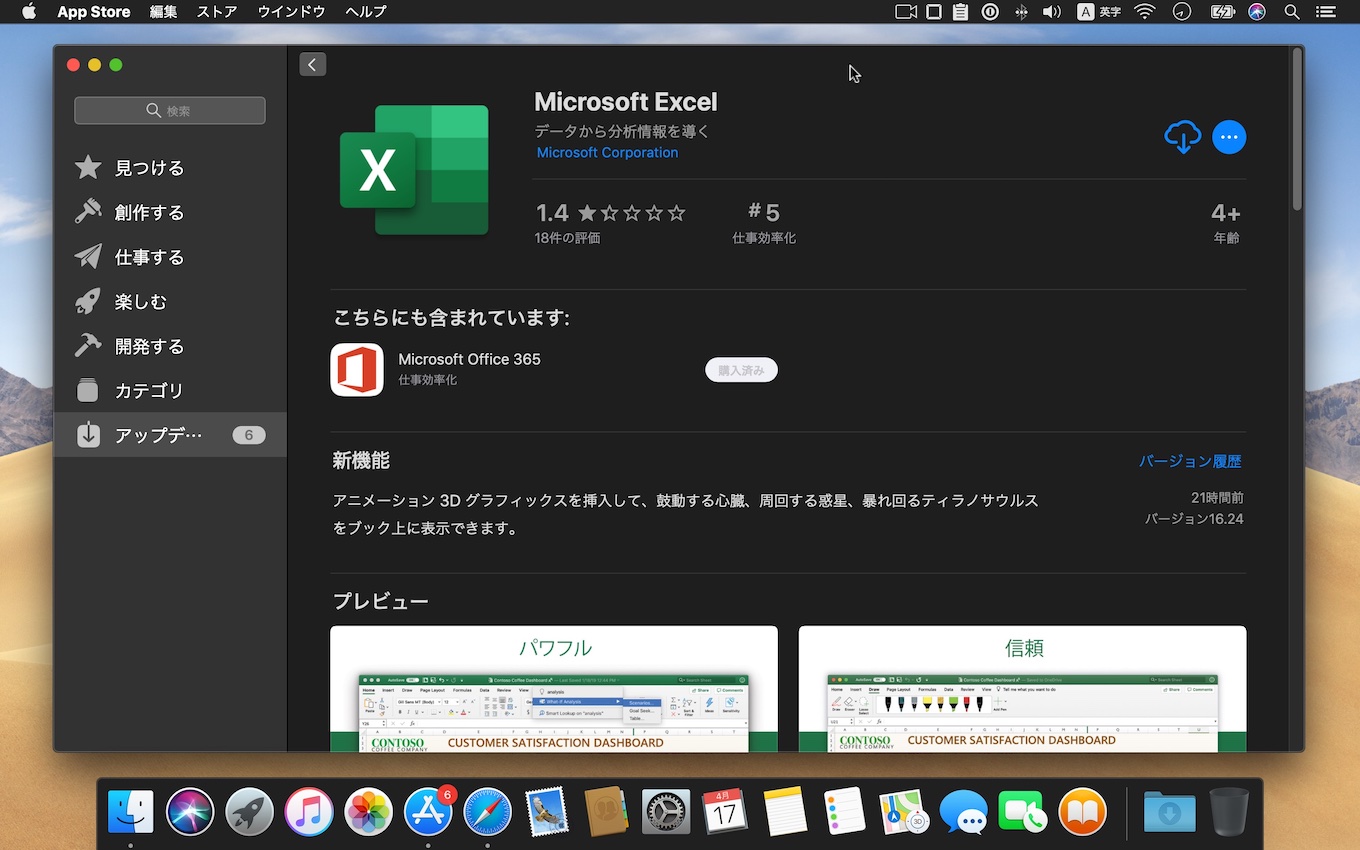Open the Trash in the Dock
This screenshot has width=1360, height=850.
(x=1229, y=811)
